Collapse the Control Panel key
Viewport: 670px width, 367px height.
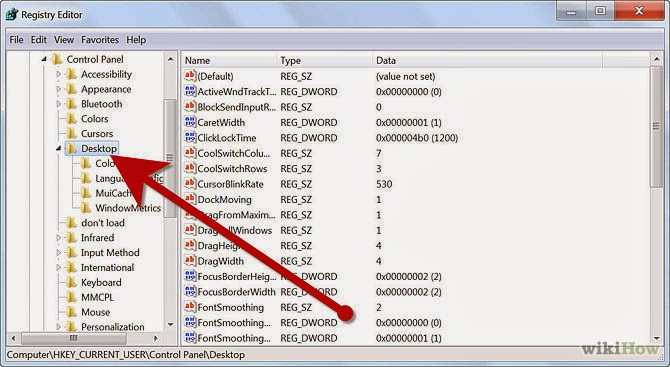pyautogui.click(x=44, y=59)
